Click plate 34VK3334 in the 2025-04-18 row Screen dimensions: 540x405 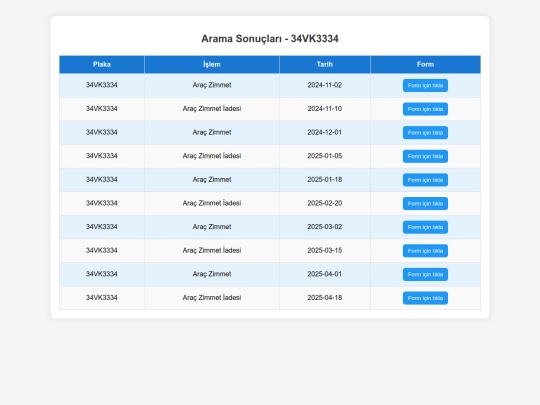[x=102, y=298]
